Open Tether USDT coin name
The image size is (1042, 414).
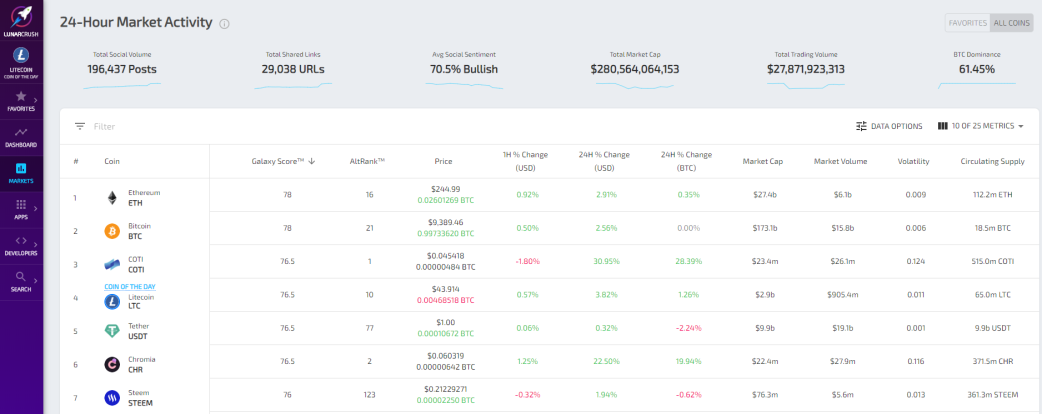(x=139, y=331)
